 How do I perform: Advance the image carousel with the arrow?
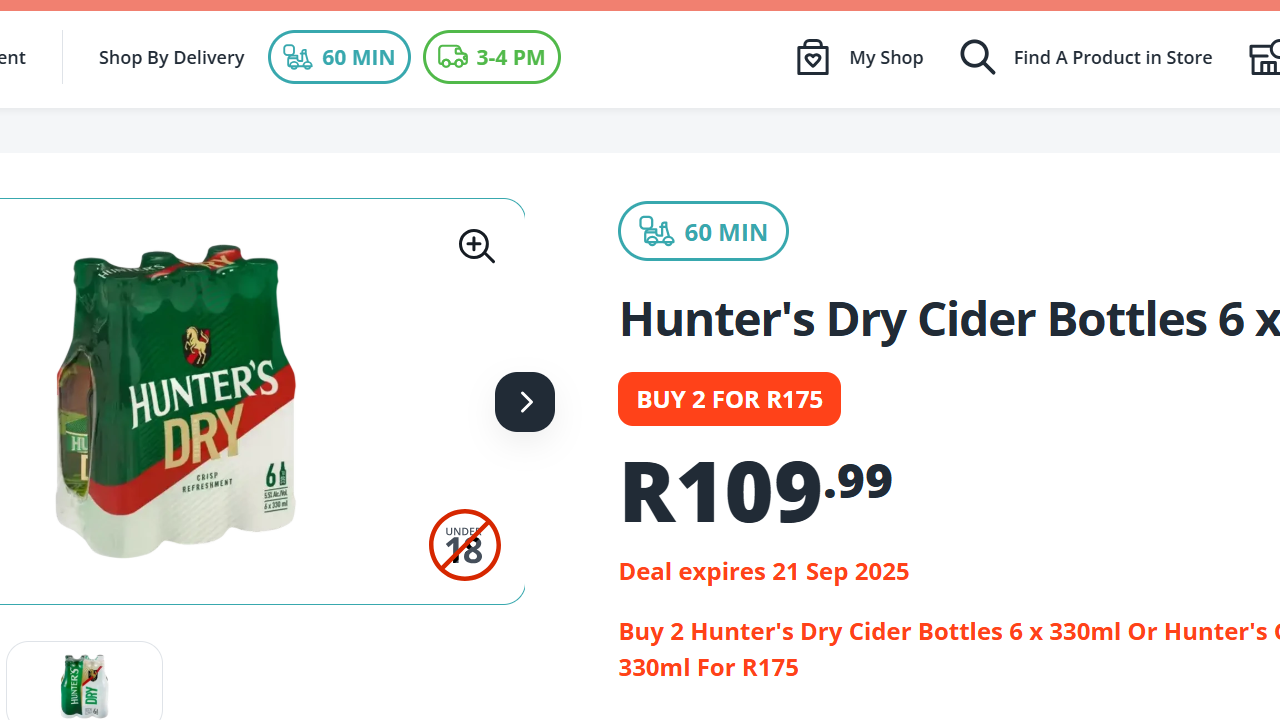click(x=524, y=402)
